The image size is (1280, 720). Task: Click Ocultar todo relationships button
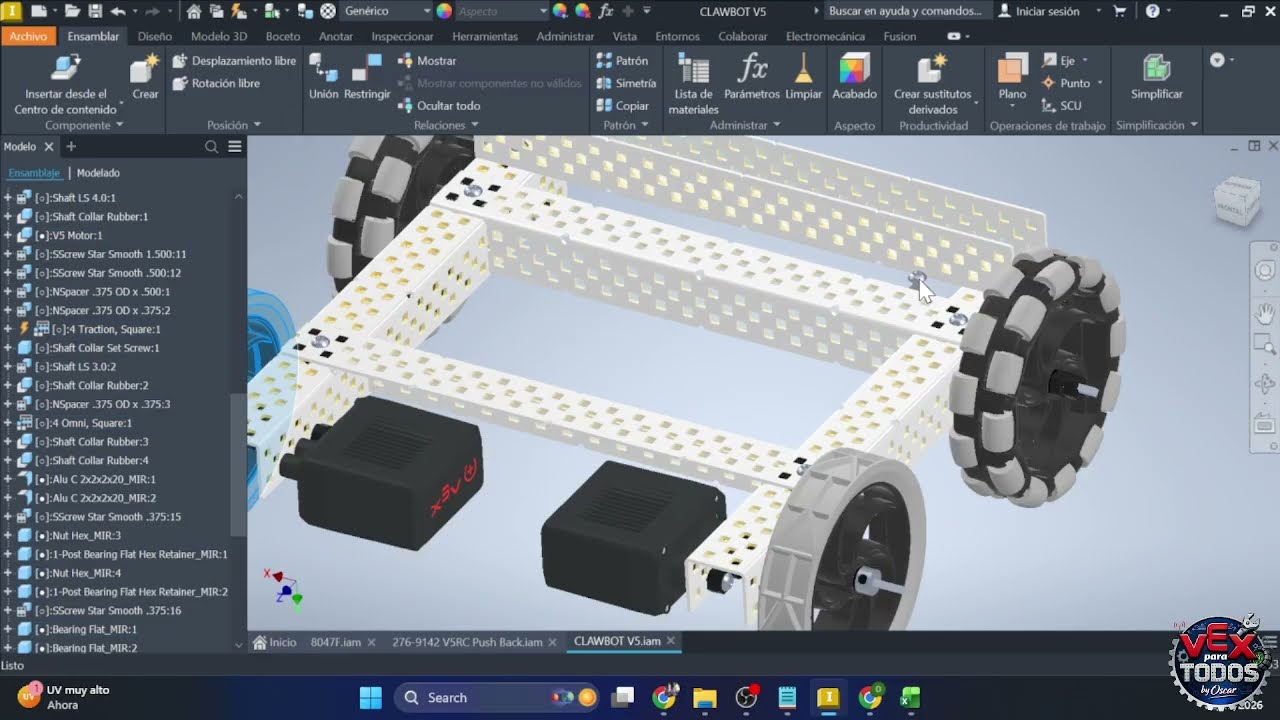click(x=439, y=105)
